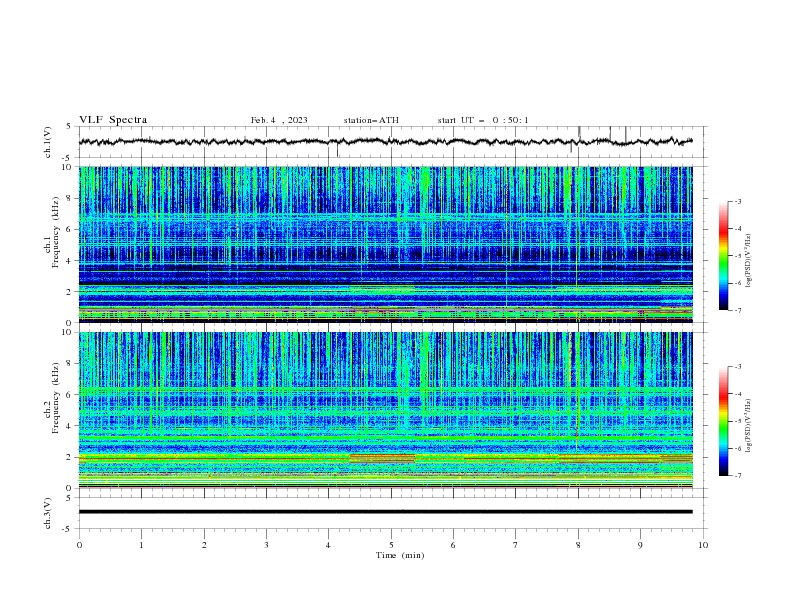The height and width of the screenshot is (612, 792).
Task: Click the "-7" tick on ch.2 color bar
Action: click(738, 476)
